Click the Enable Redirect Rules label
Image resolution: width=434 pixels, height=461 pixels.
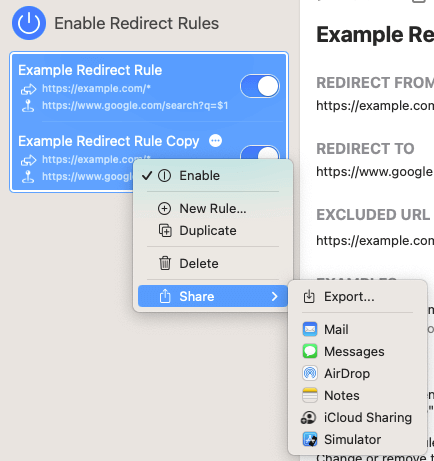137,23
